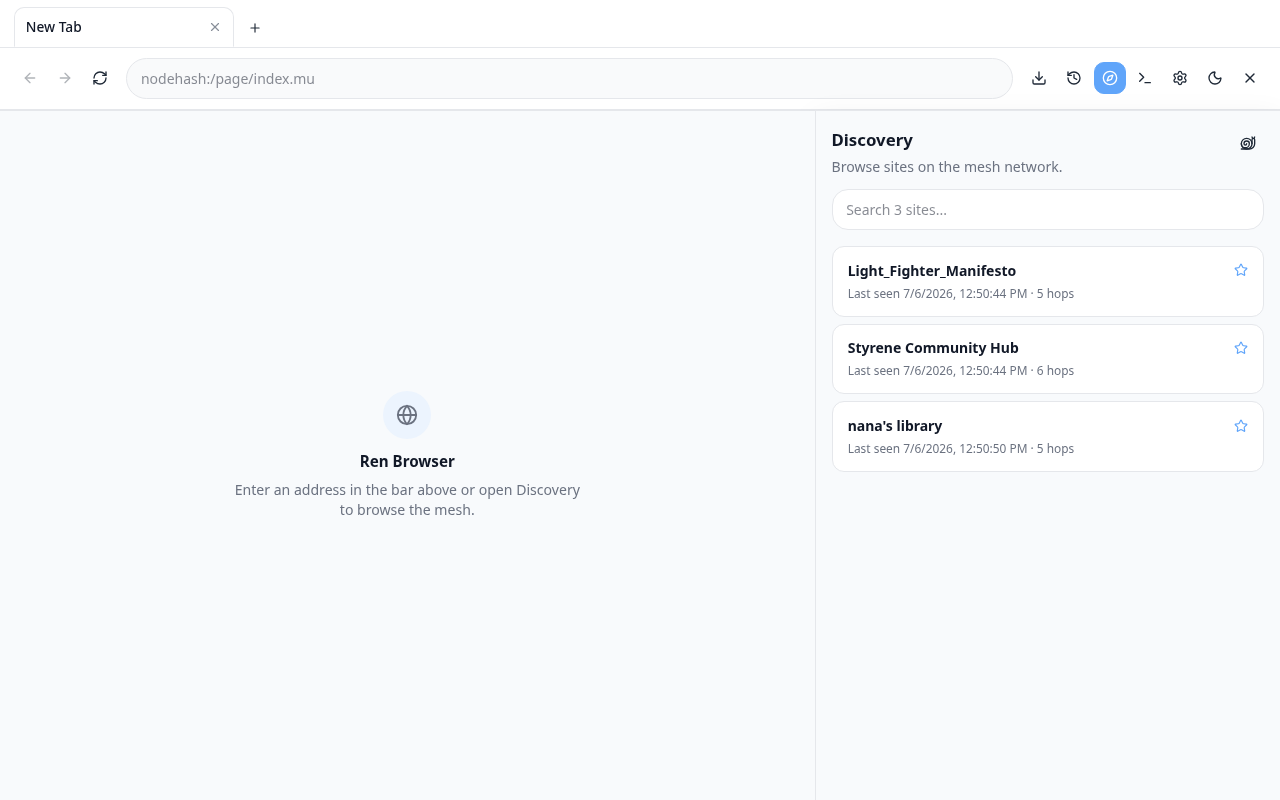Click the back navigation arrow
Image resolution: width=1280 pixels, height=800 pixels.
point(30,78)
